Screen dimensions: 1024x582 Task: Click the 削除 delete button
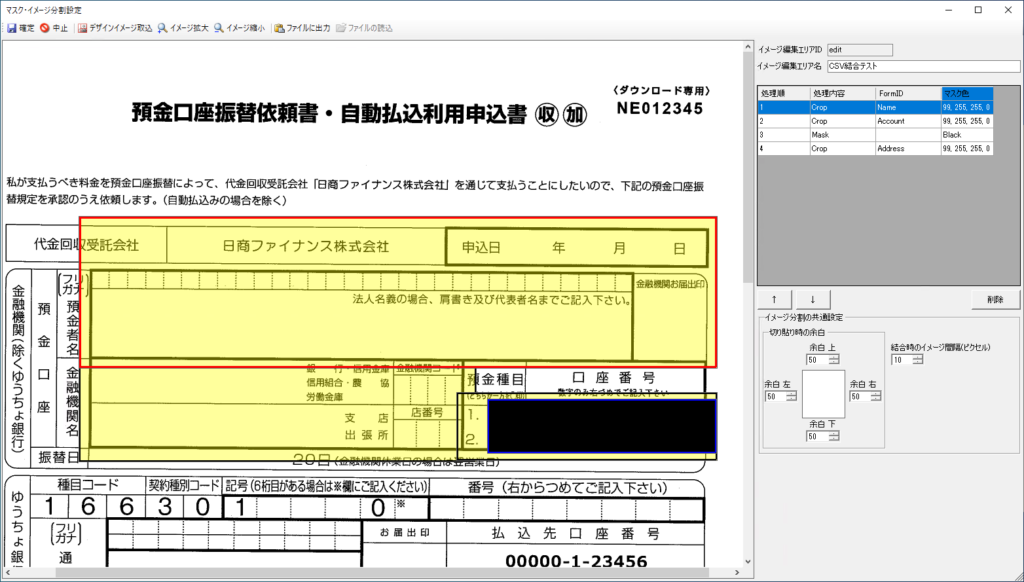(995, 299)
